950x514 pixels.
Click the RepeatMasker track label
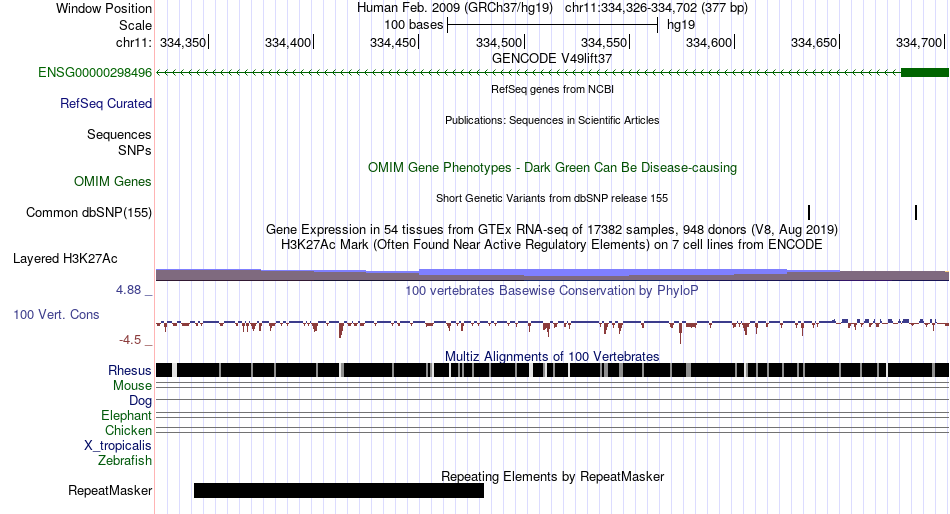(x=110, y=490)
